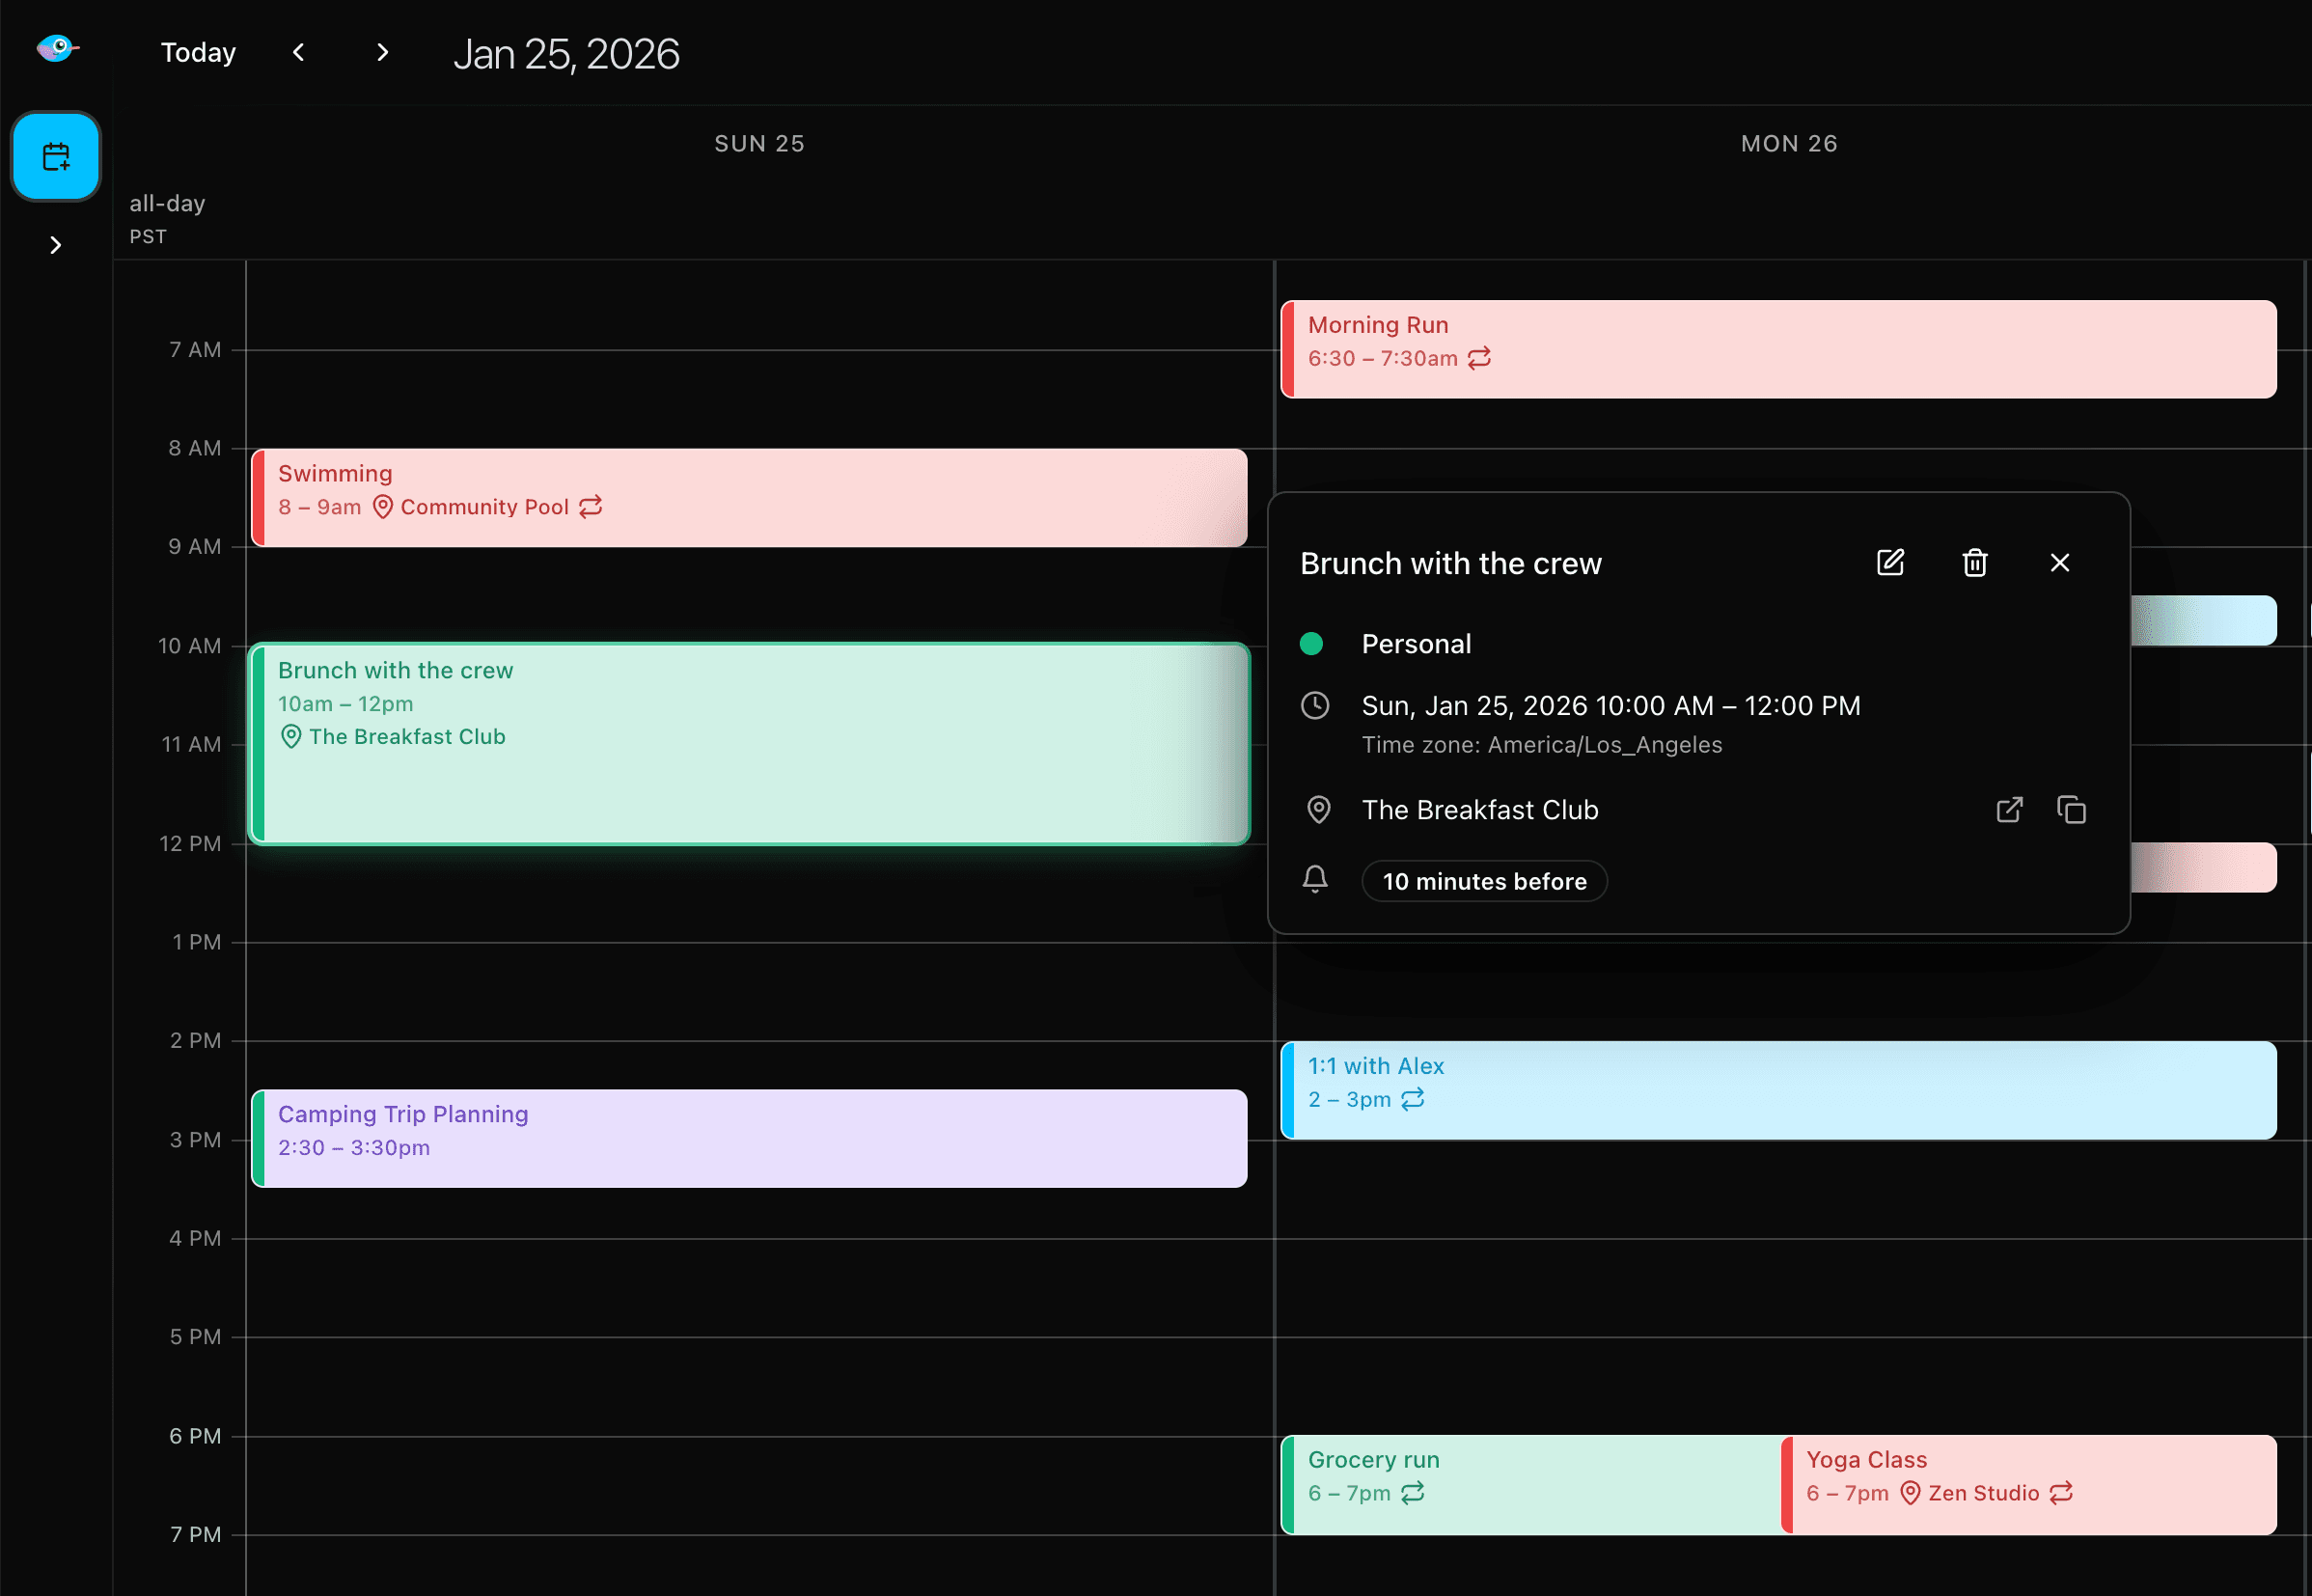
Task: Go to previous day with left chevron
Action: [298, 52]
